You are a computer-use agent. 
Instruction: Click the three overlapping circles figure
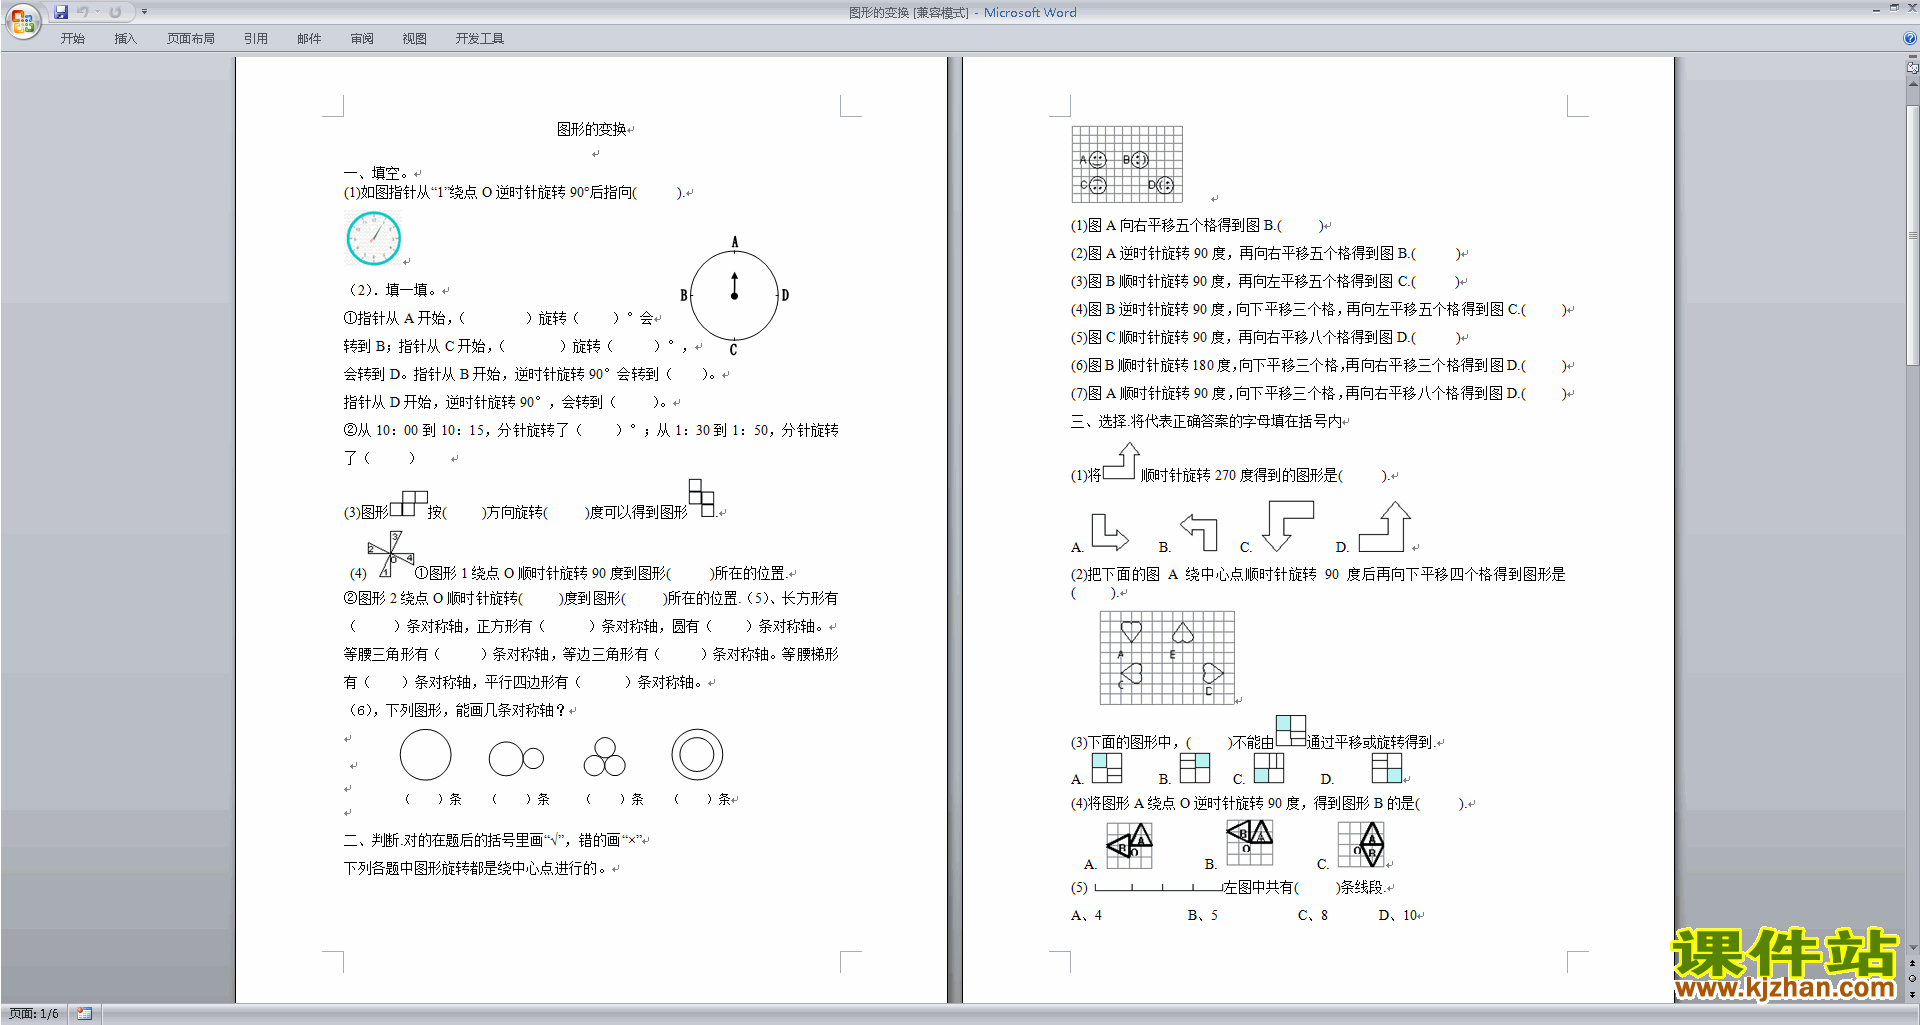click(605, 757)
